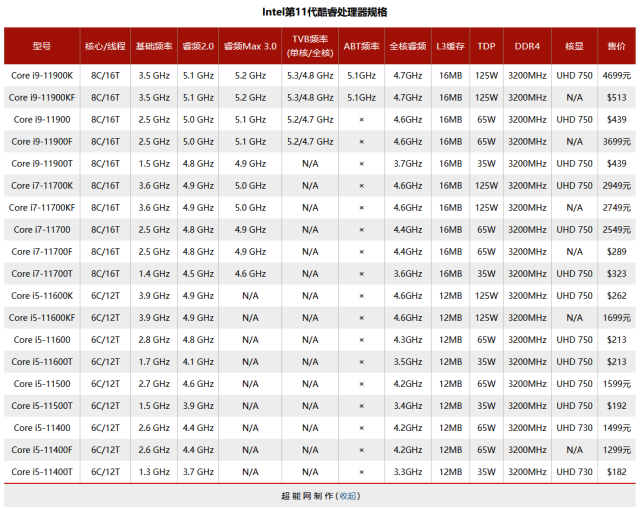Click the 核显 column header

(x=574, y=46)
